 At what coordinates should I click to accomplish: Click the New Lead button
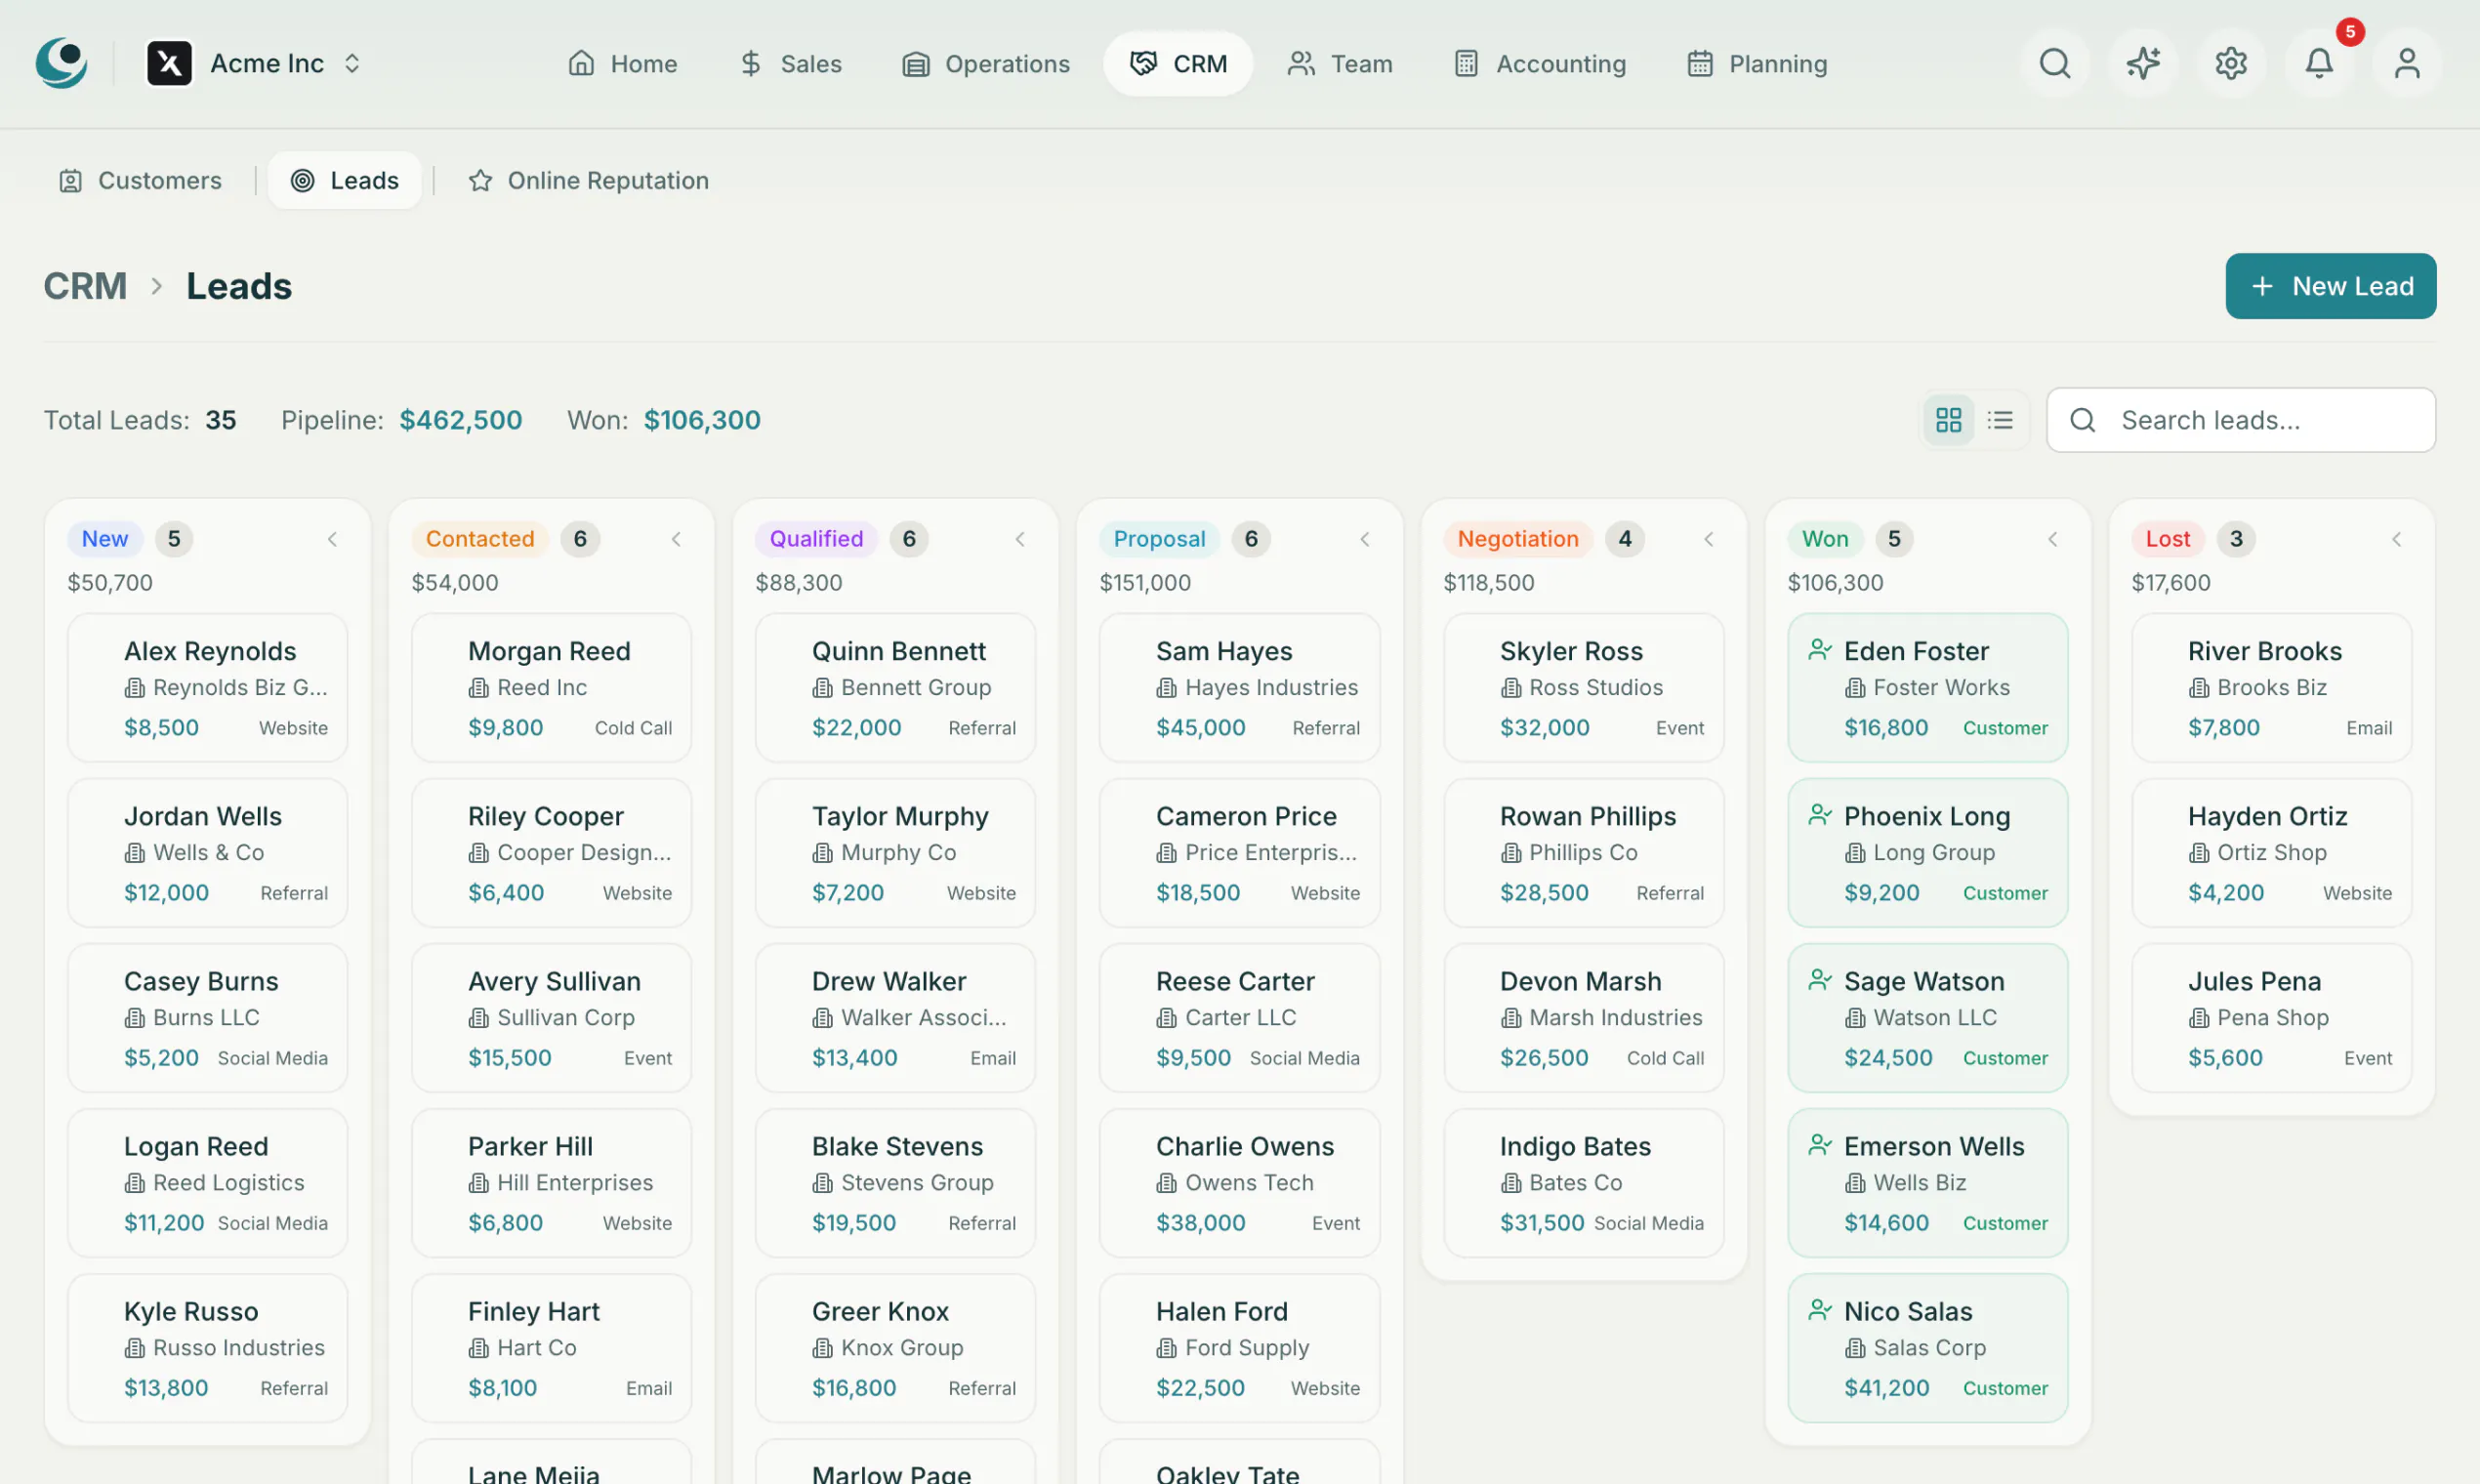[x=2330, y=286]
